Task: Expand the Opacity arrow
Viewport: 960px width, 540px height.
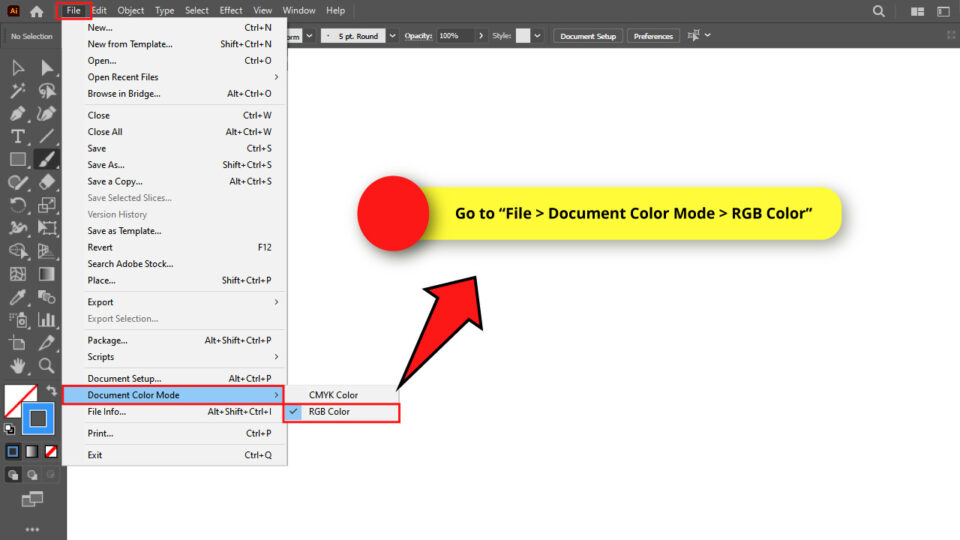Action: [x=481, y=36]
